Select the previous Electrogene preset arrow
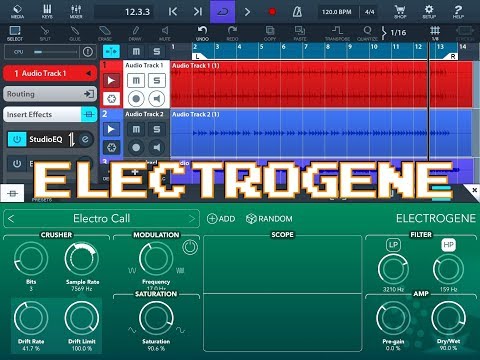The image size is (480, 360). click(11, 219)
